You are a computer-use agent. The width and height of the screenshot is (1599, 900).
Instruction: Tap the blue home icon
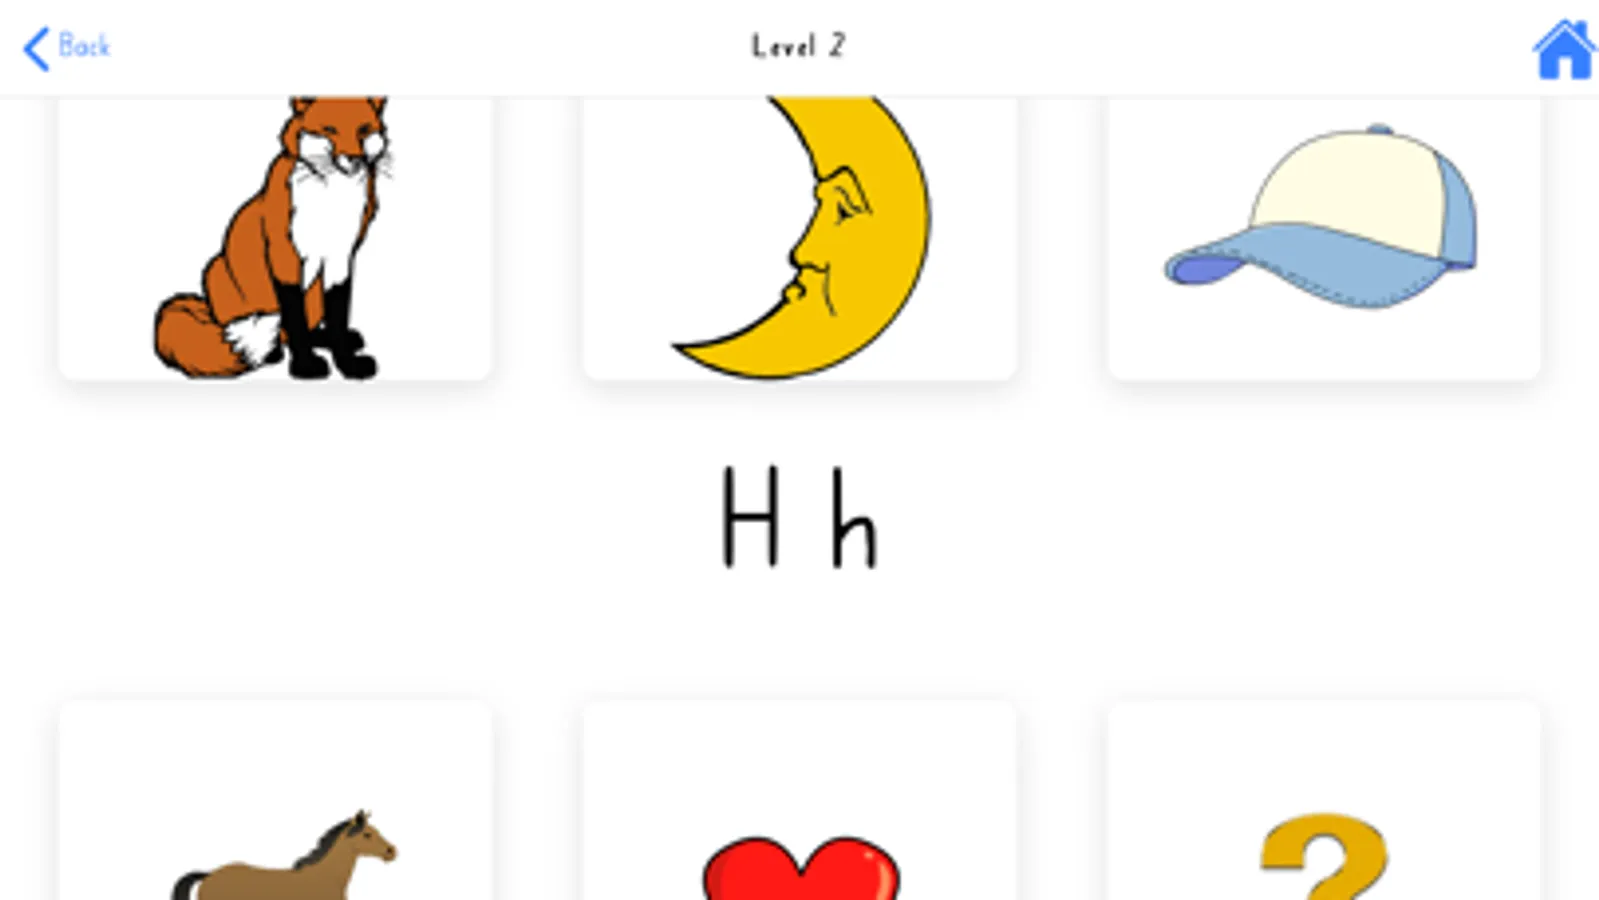[1564, 49]
